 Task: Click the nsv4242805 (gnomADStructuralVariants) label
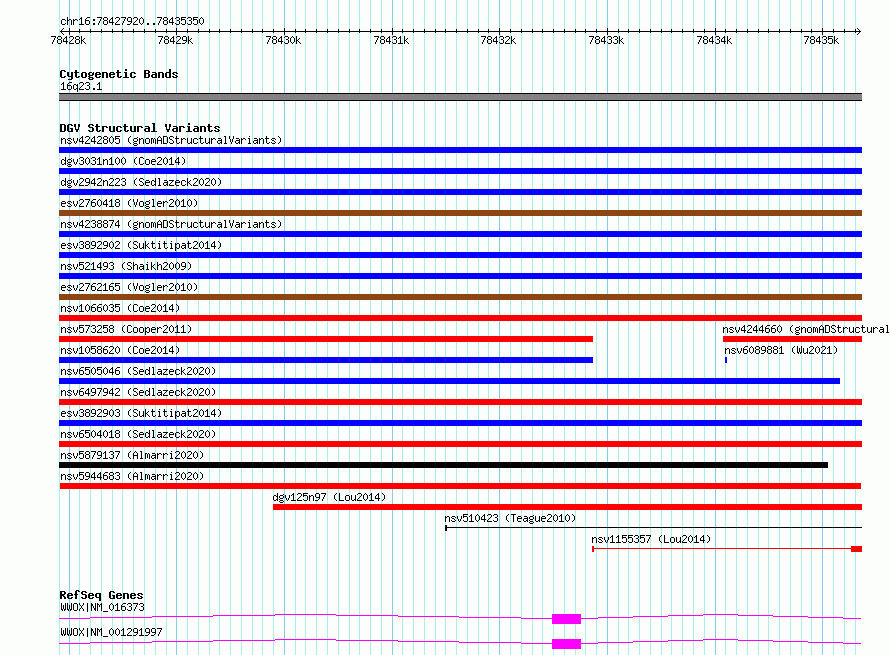[x=171, y=140]
